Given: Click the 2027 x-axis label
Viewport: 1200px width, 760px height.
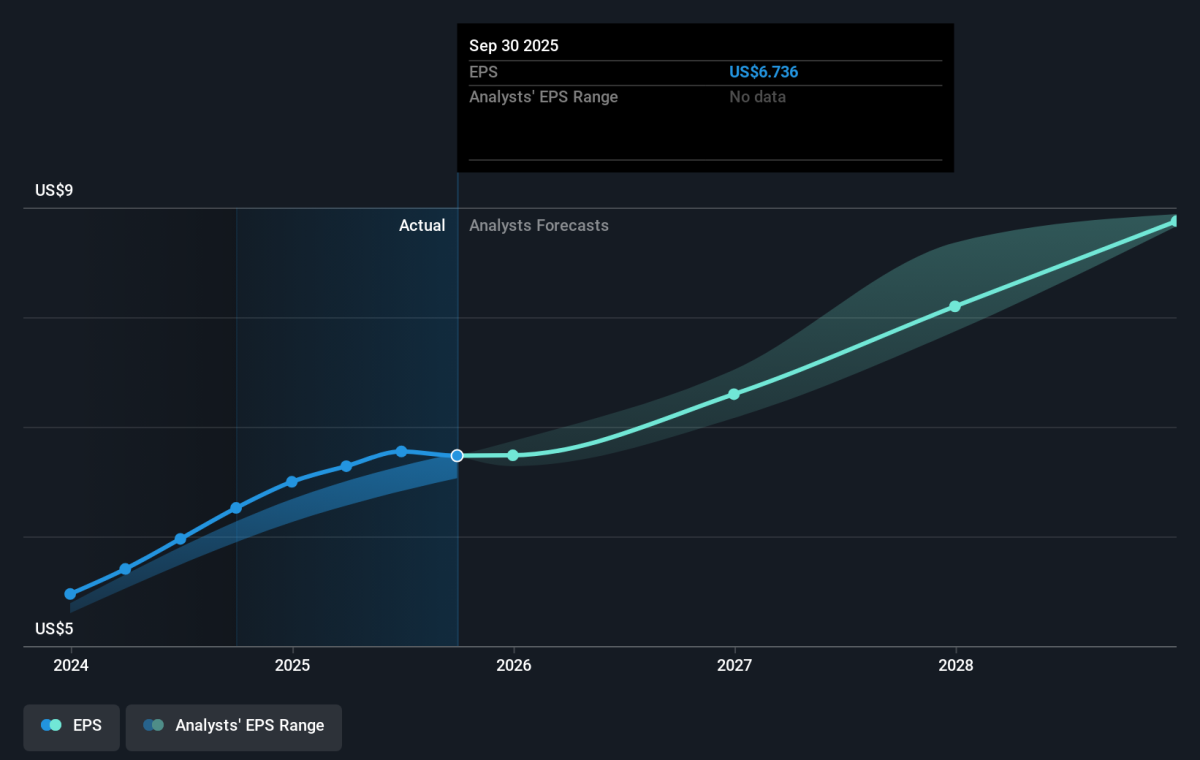Looking at the screenshot, I should click(x=734, y=665).
